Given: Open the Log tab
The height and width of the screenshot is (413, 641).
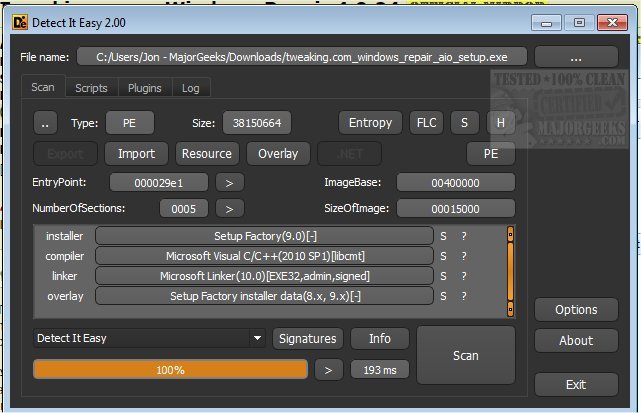Looking at the screenshot, I should (x=191, y=88).
